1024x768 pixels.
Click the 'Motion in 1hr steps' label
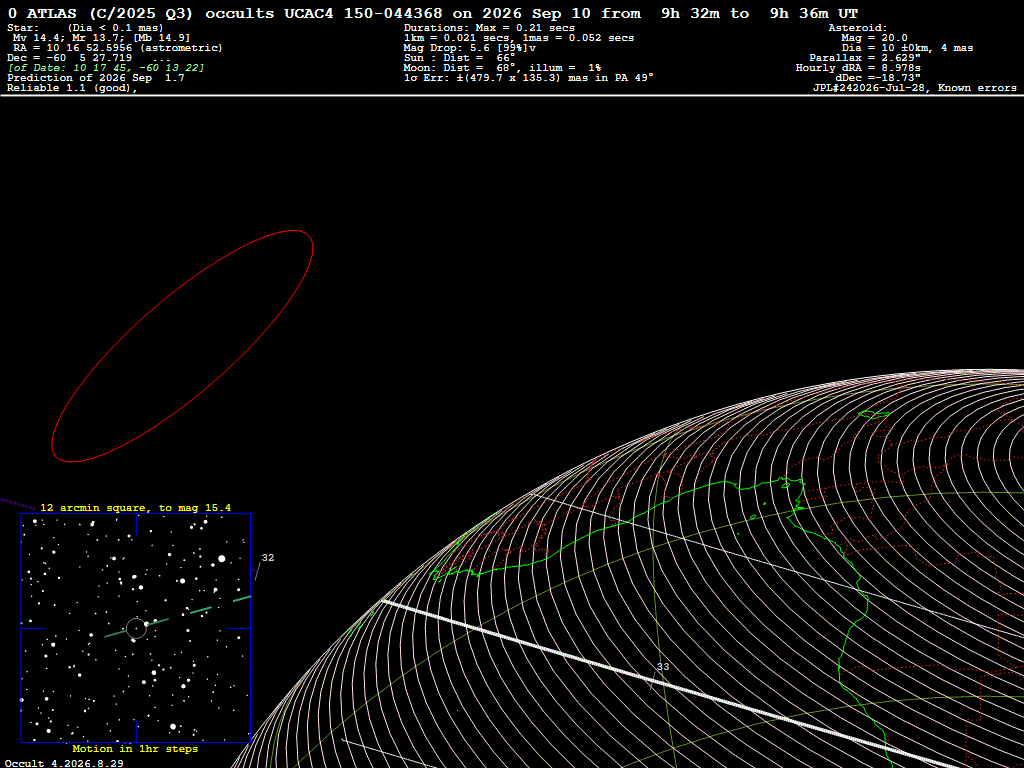(x=135, y=749)
